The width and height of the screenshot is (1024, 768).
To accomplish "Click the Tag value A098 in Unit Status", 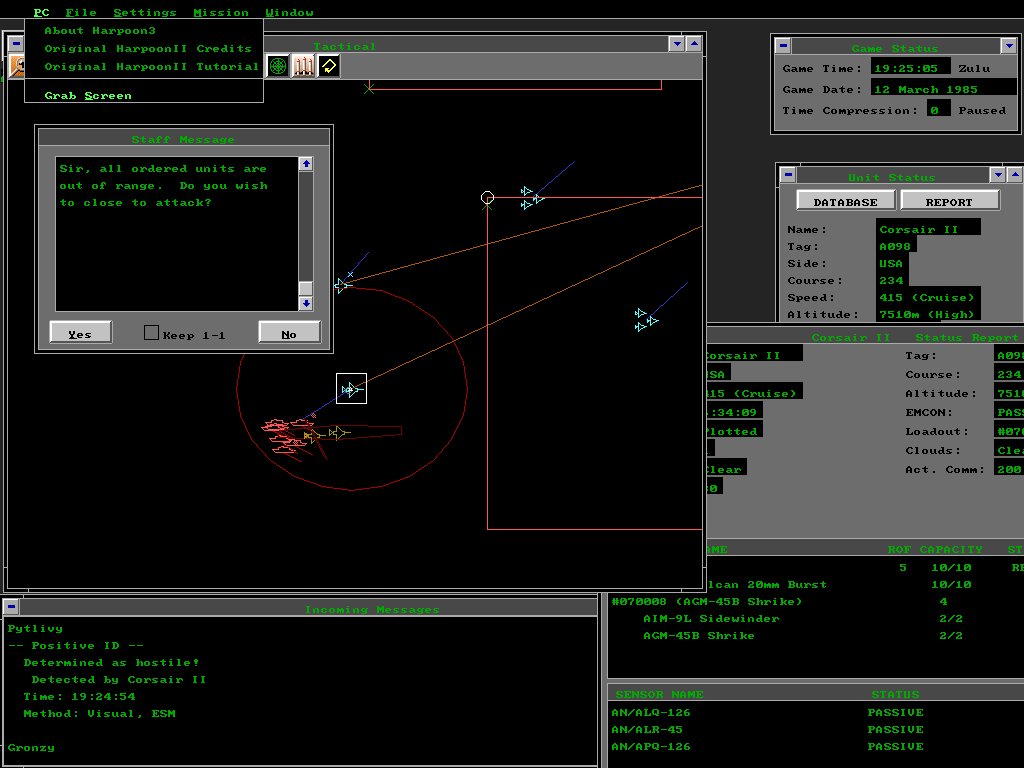I will tap(896, 246).
